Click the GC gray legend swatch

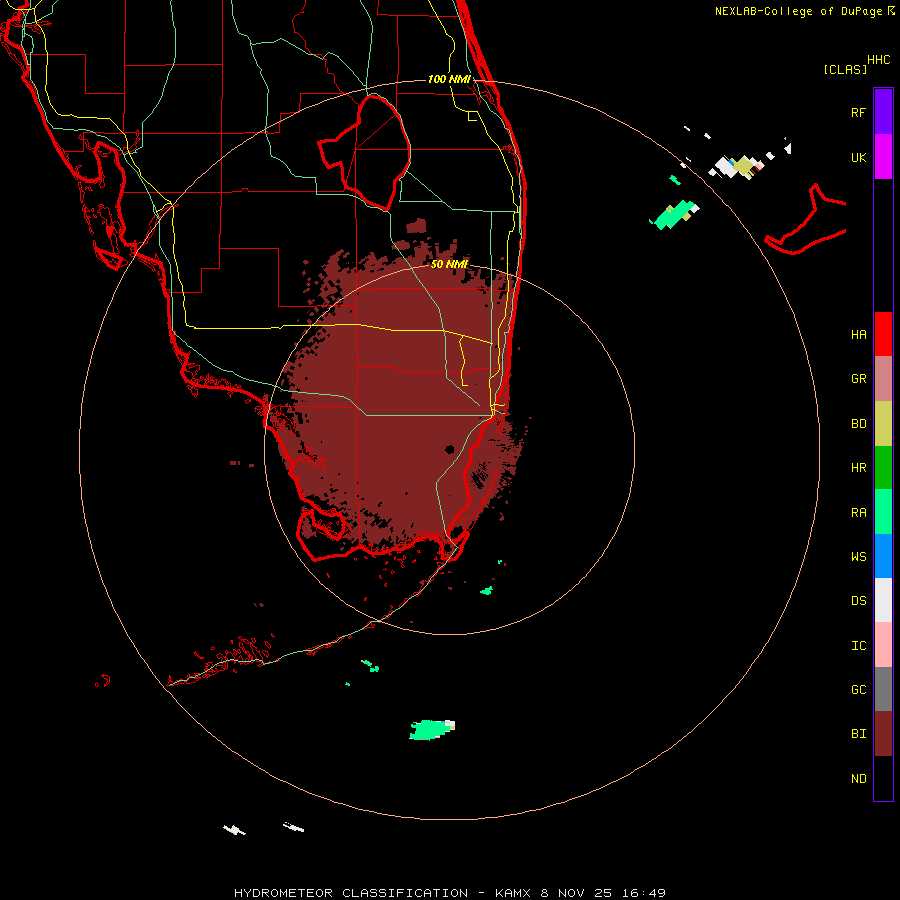[x=883, y=689]
